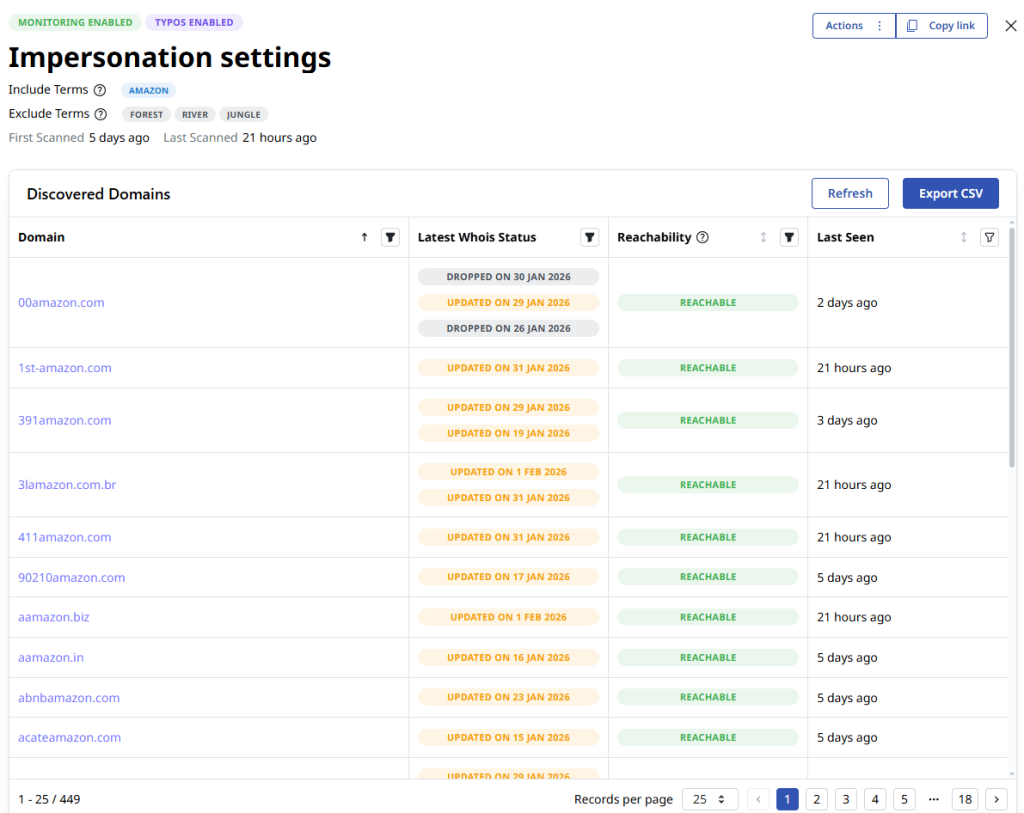Open the abnbamazon.com domain link
The image size is (1024, 813).
point(68,697)
